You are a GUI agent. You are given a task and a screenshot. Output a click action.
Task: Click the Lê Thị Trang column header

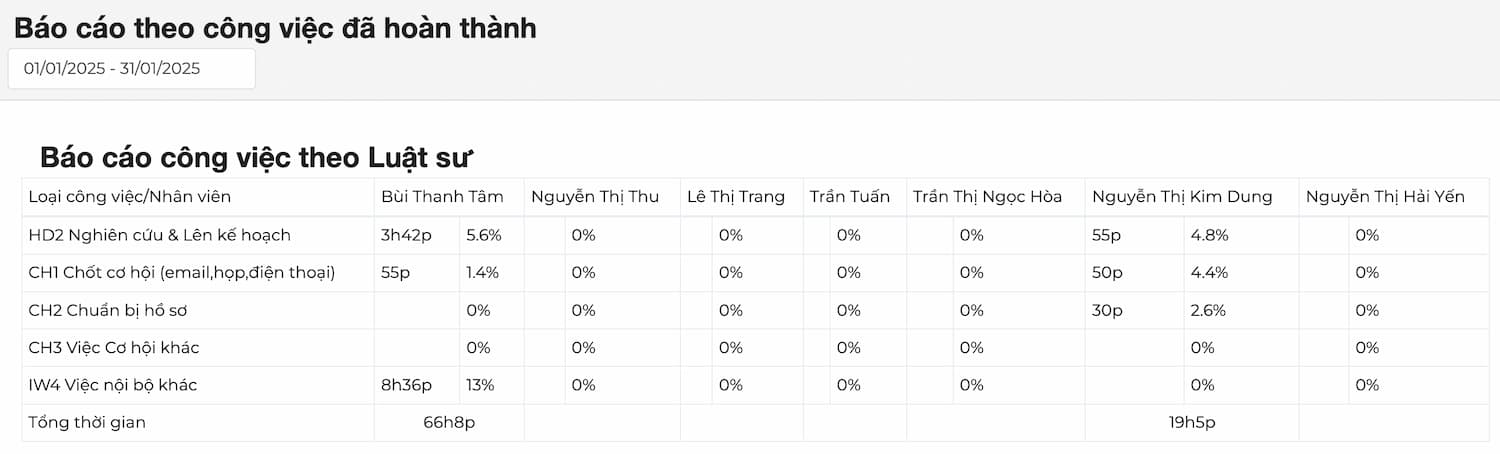click(736, 197)
